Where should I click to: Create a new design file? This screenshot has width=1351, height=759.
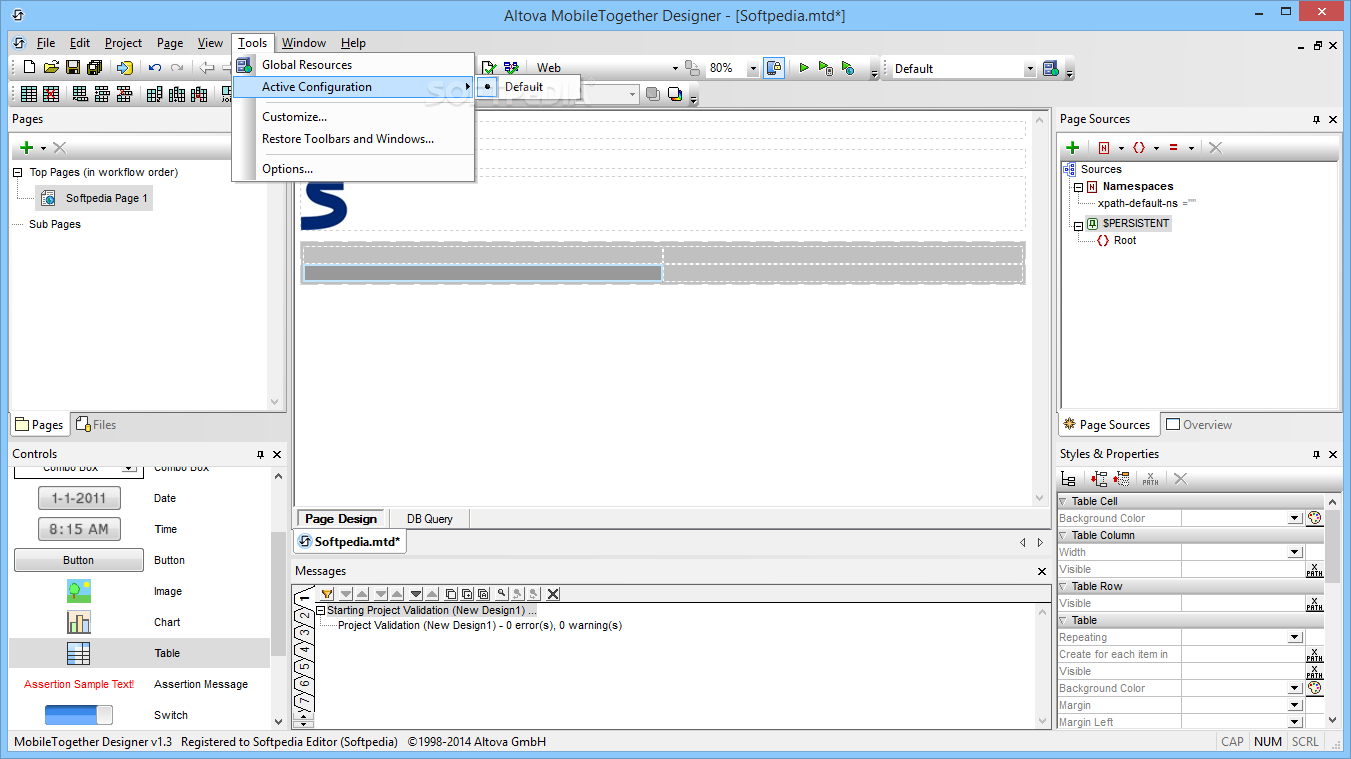pos(29,68)
